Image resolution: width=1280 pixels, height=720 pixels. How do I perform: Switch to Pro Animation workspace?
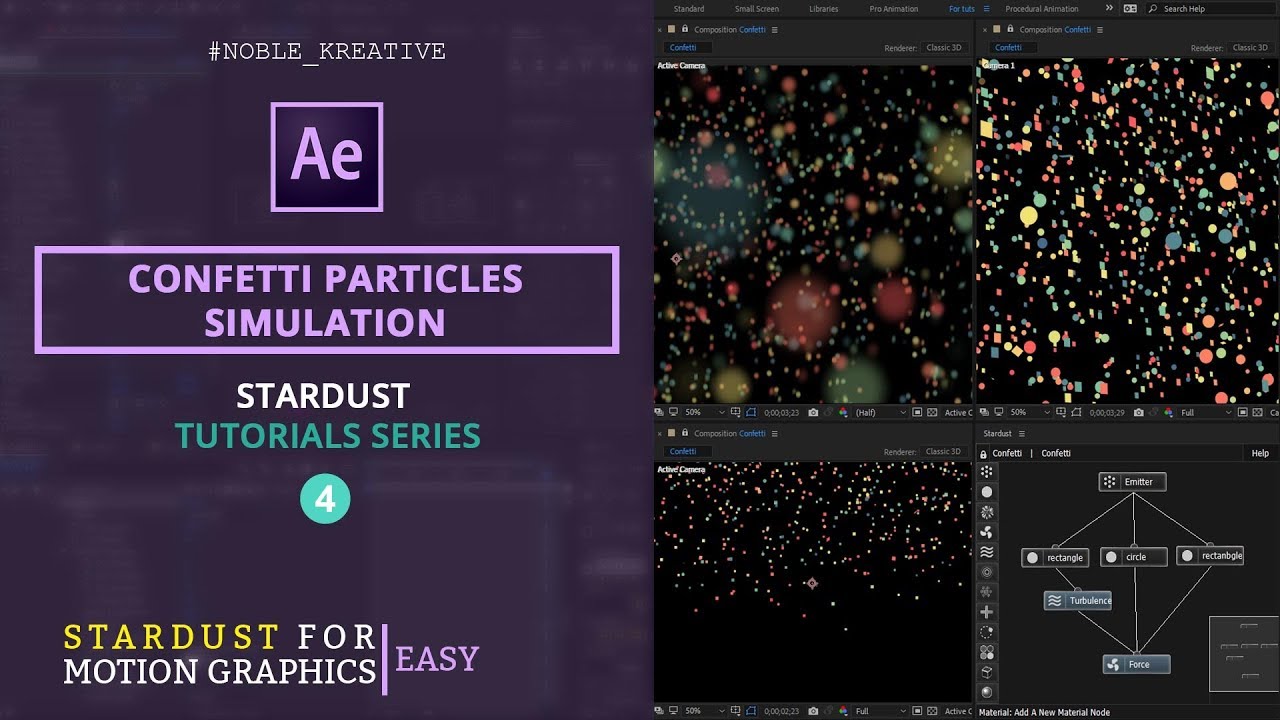coord(893,9)
